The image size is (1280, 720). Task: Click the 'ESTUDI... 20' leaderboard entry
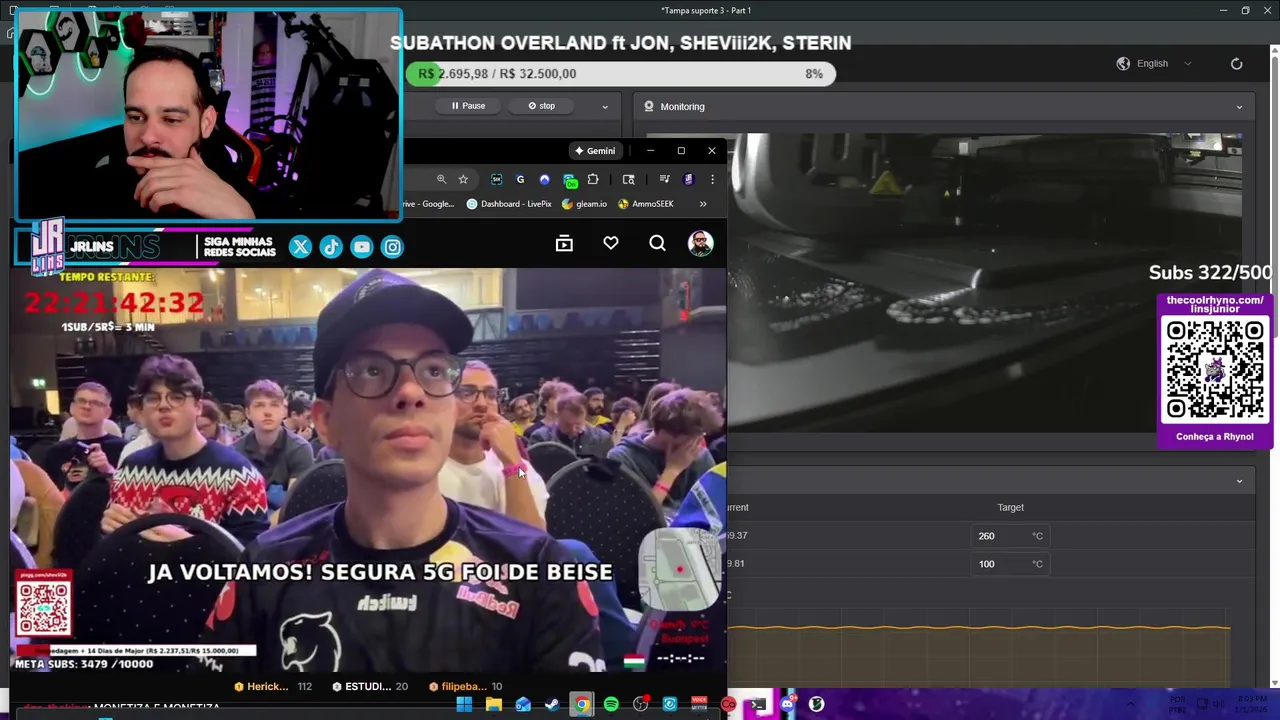click(370, 686)
